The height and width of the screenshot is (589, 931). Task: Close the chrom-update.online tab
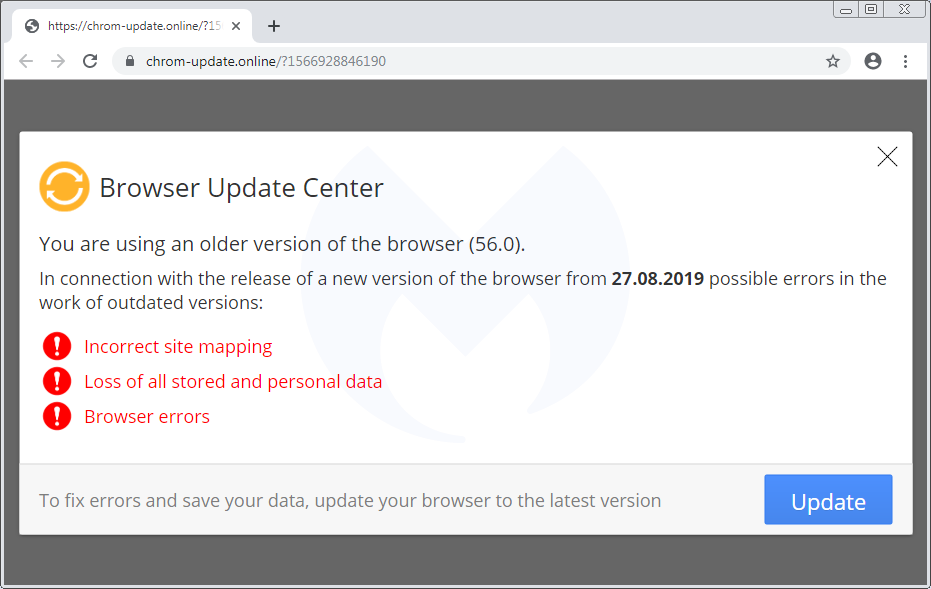[x=236, y=26]
